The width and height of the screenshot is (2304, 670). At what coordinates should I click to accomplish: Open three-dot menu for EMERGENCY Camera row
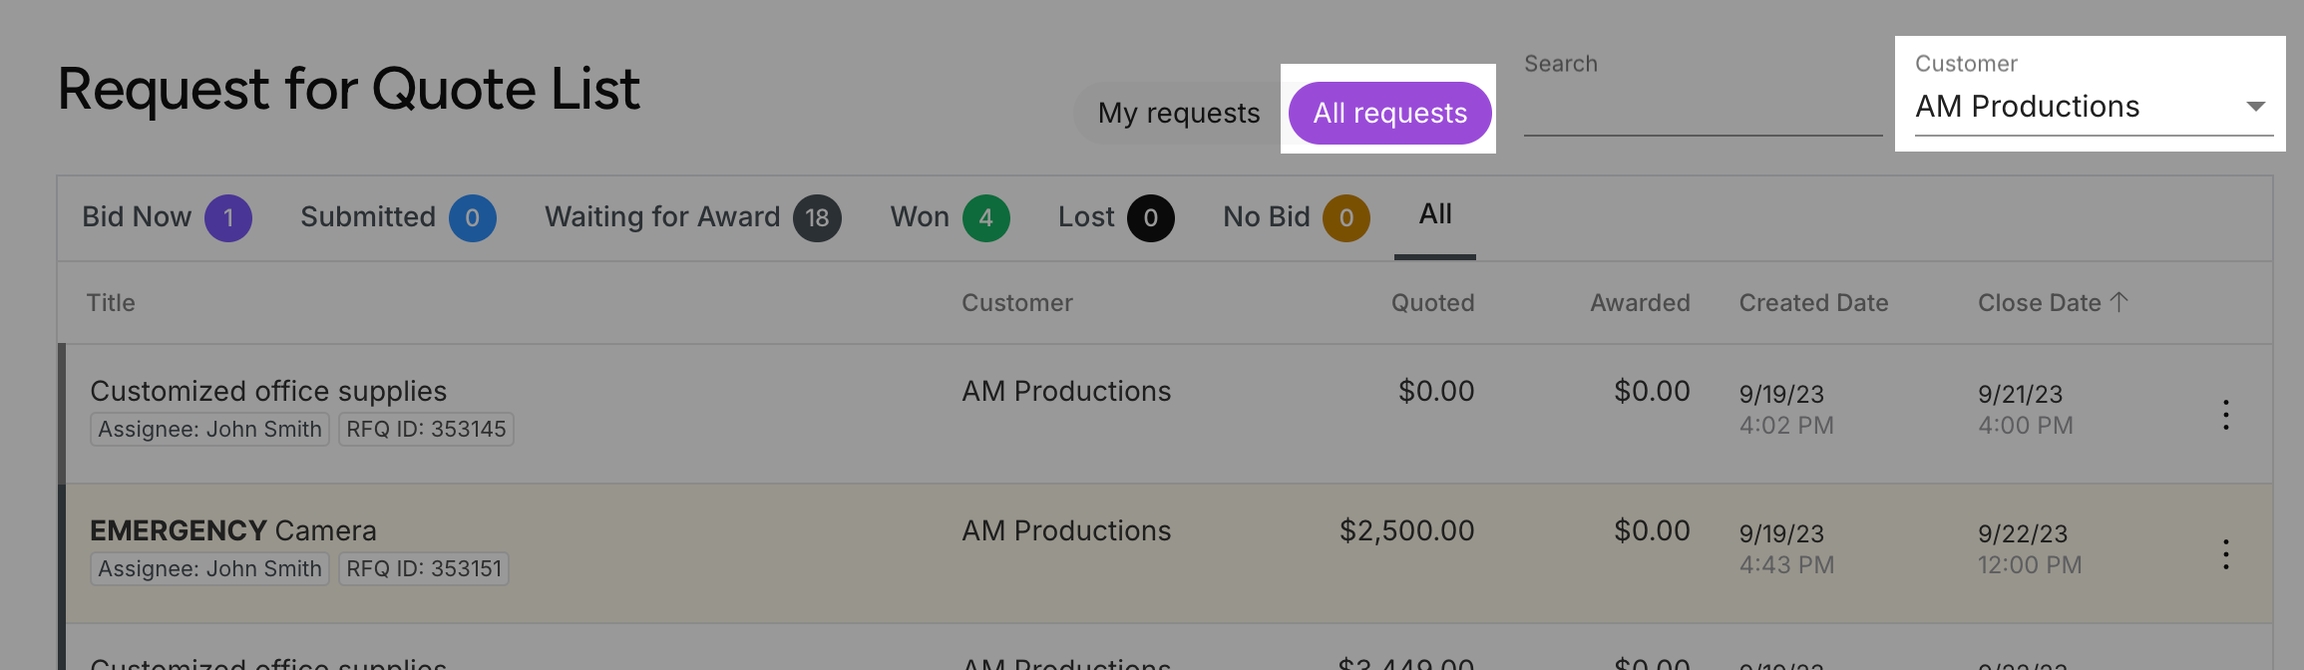(x=2226, y=554)
